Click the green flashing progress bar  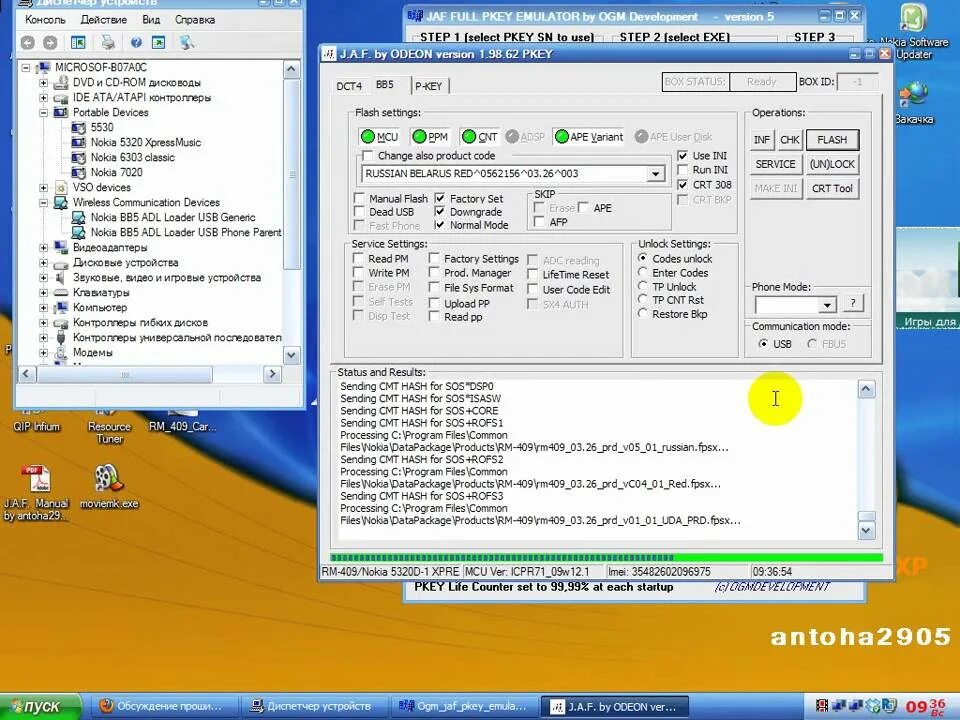pyautogui.click(x=606, y=558)
